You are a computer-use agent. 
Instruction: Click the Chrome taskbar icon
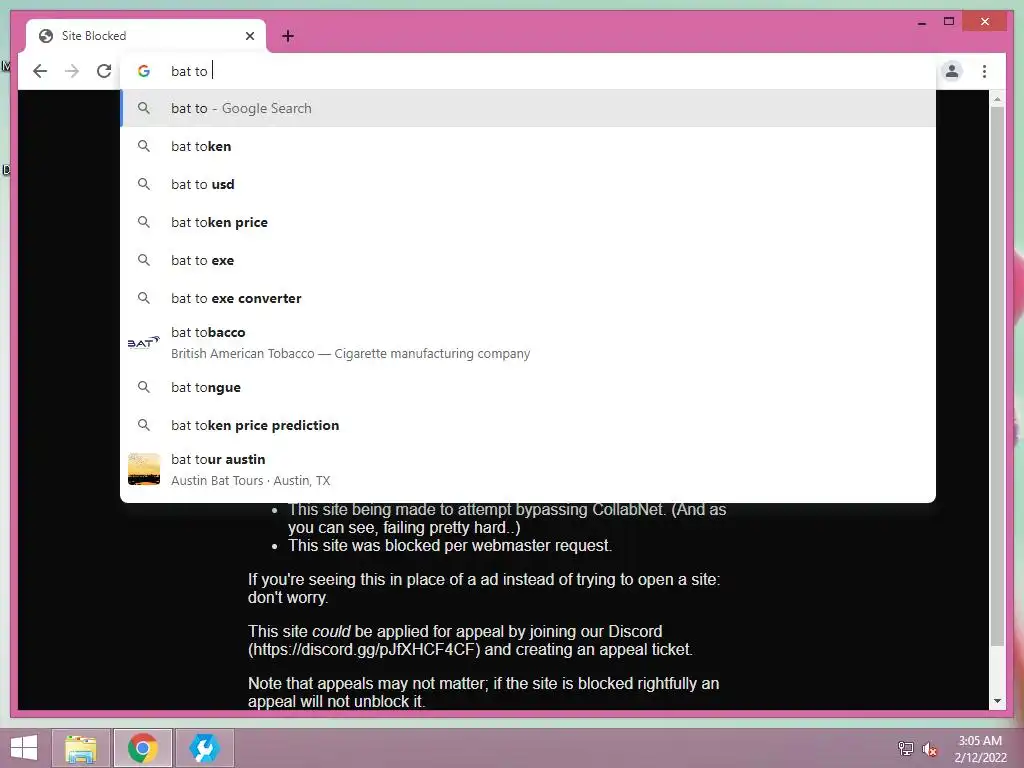pyautogui.click(x=143, y=748)
